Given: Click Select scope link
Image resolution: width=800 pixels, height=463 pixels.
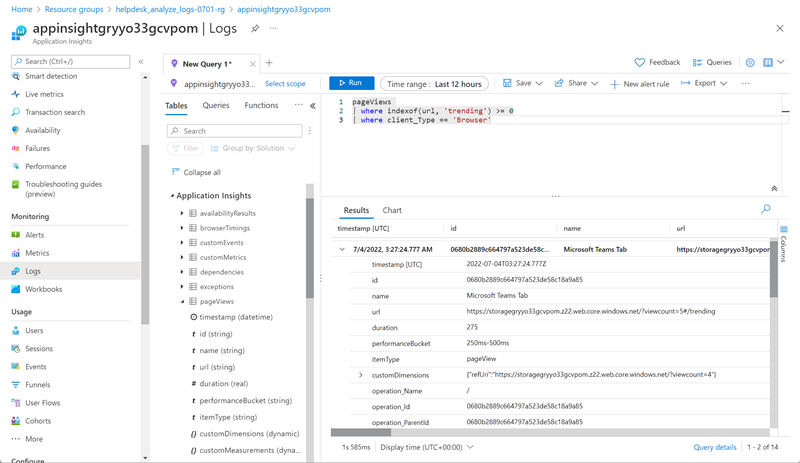Looking at the screenshot, I should pyautogui.click(x=285, y=84).
